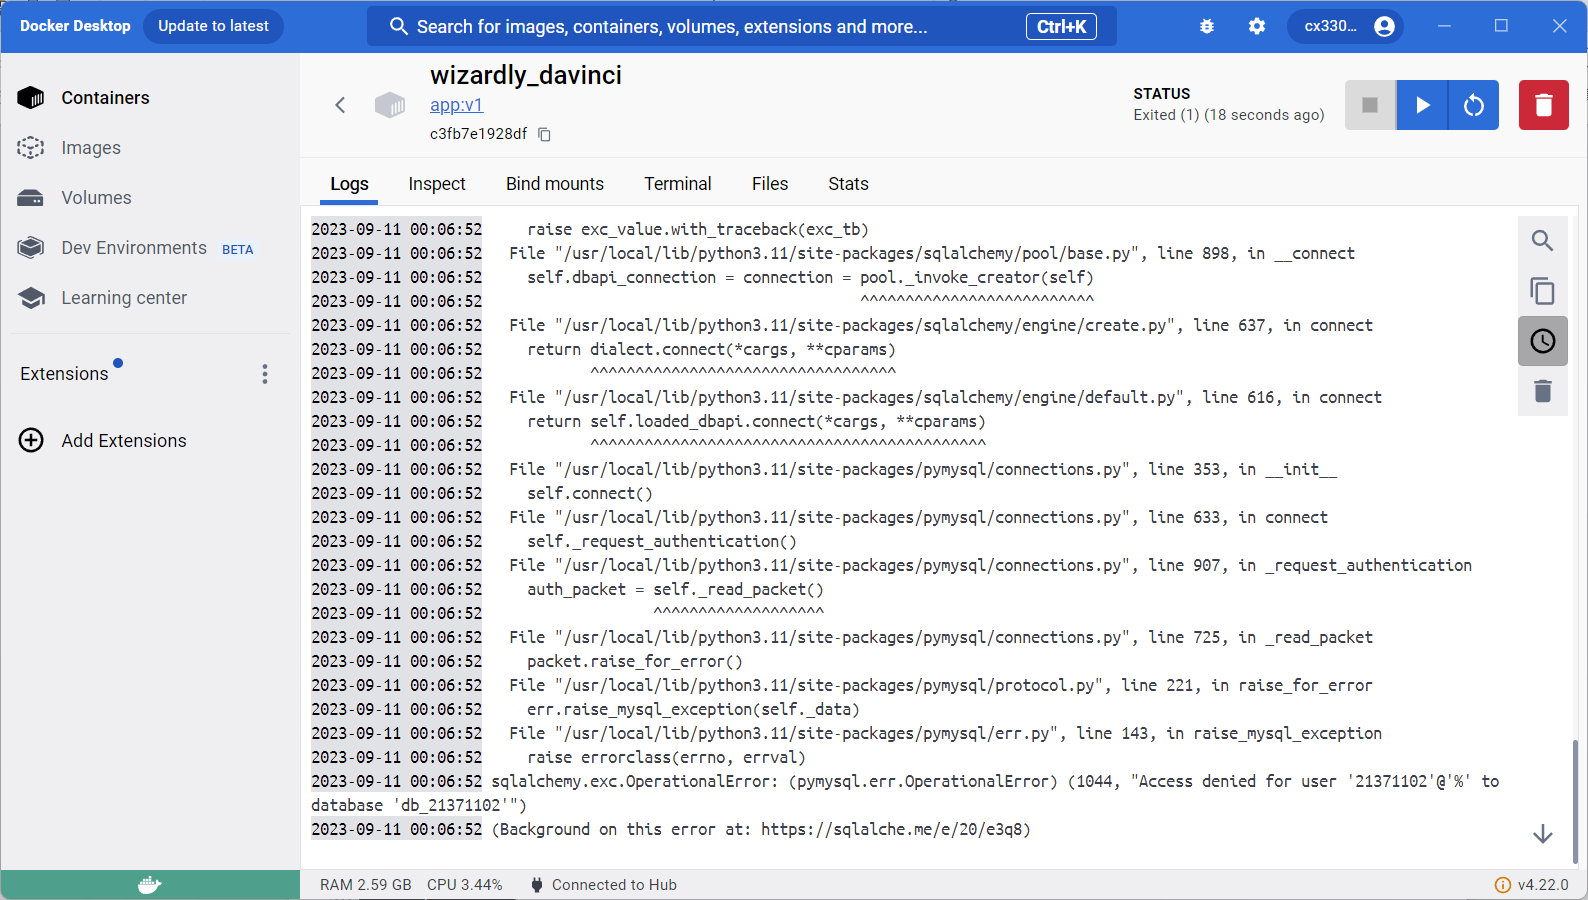Open the Stats tab

pyautogui.click(x=848, y=184)
